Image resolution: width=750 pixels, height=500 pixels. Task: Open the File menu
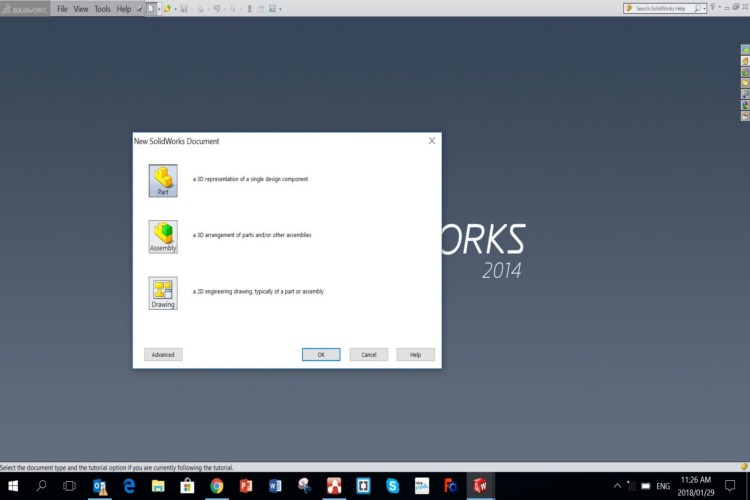[x=62, y=9]
